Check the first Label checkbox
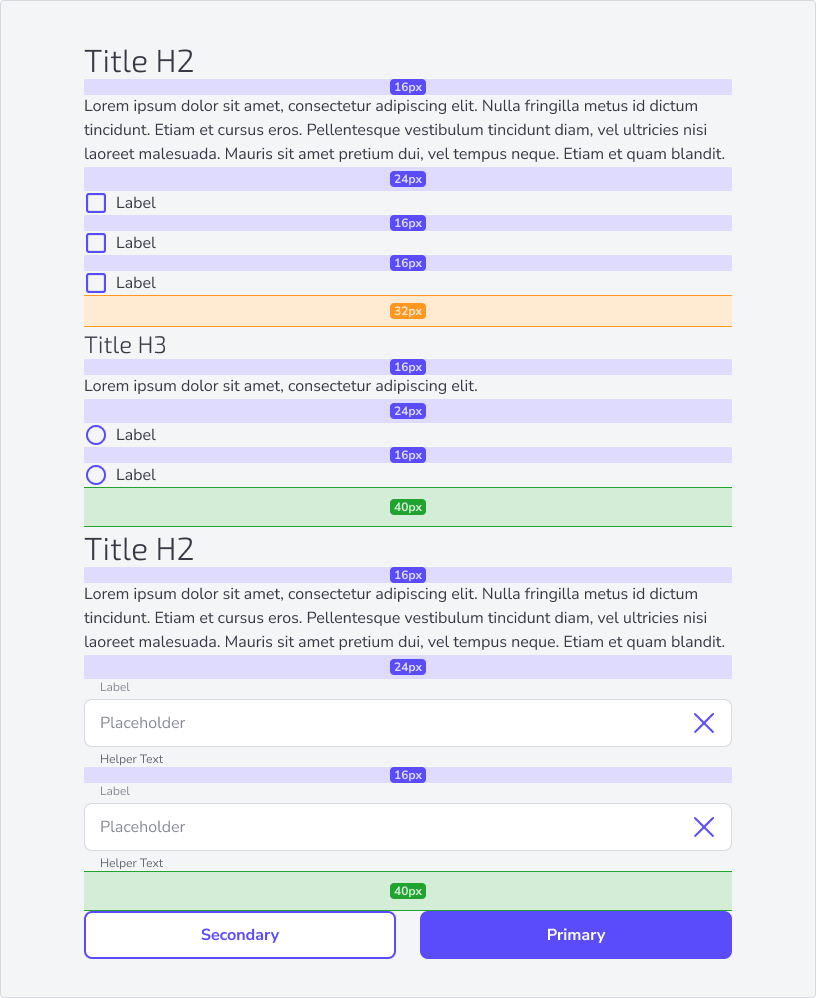 point(96,203)
